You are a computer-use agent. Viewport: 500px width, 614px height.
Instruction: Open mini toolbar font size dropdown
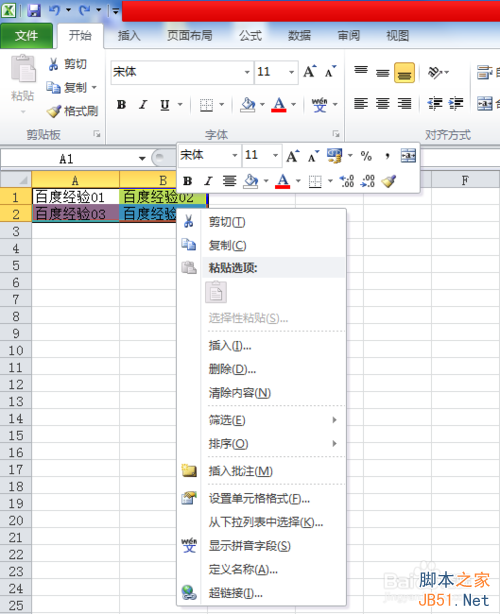(x=276, y=155)
